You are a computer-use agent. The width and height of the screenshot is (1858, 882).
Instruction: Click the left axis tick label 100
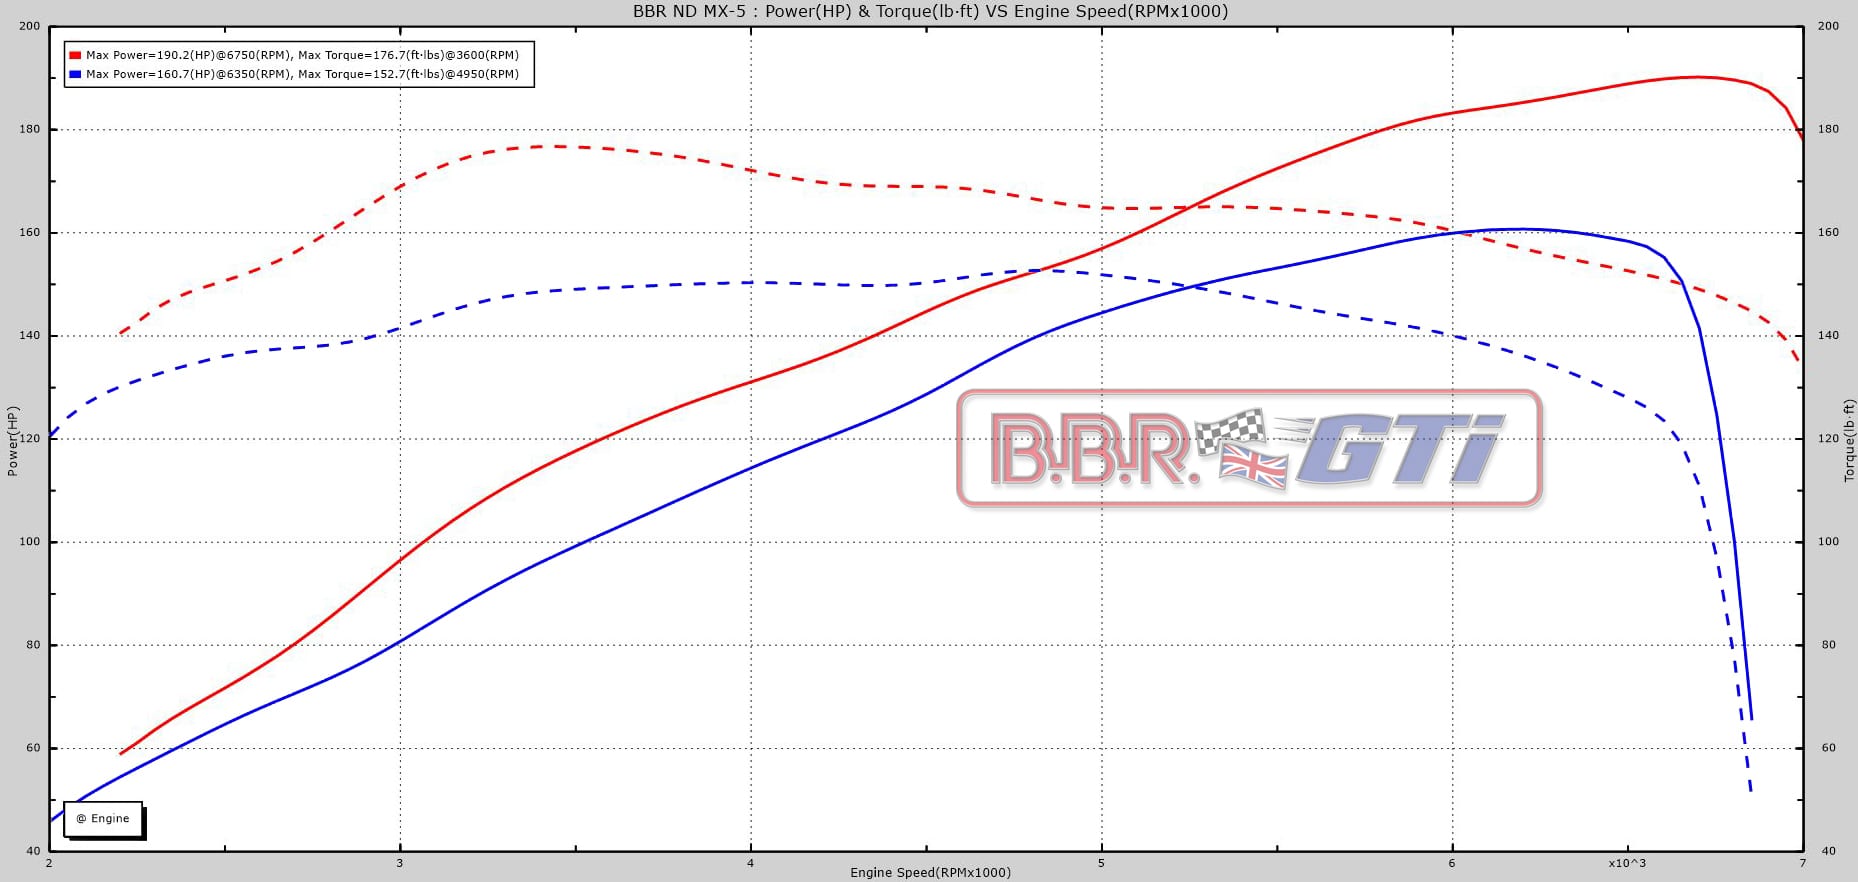click(30, 541)
